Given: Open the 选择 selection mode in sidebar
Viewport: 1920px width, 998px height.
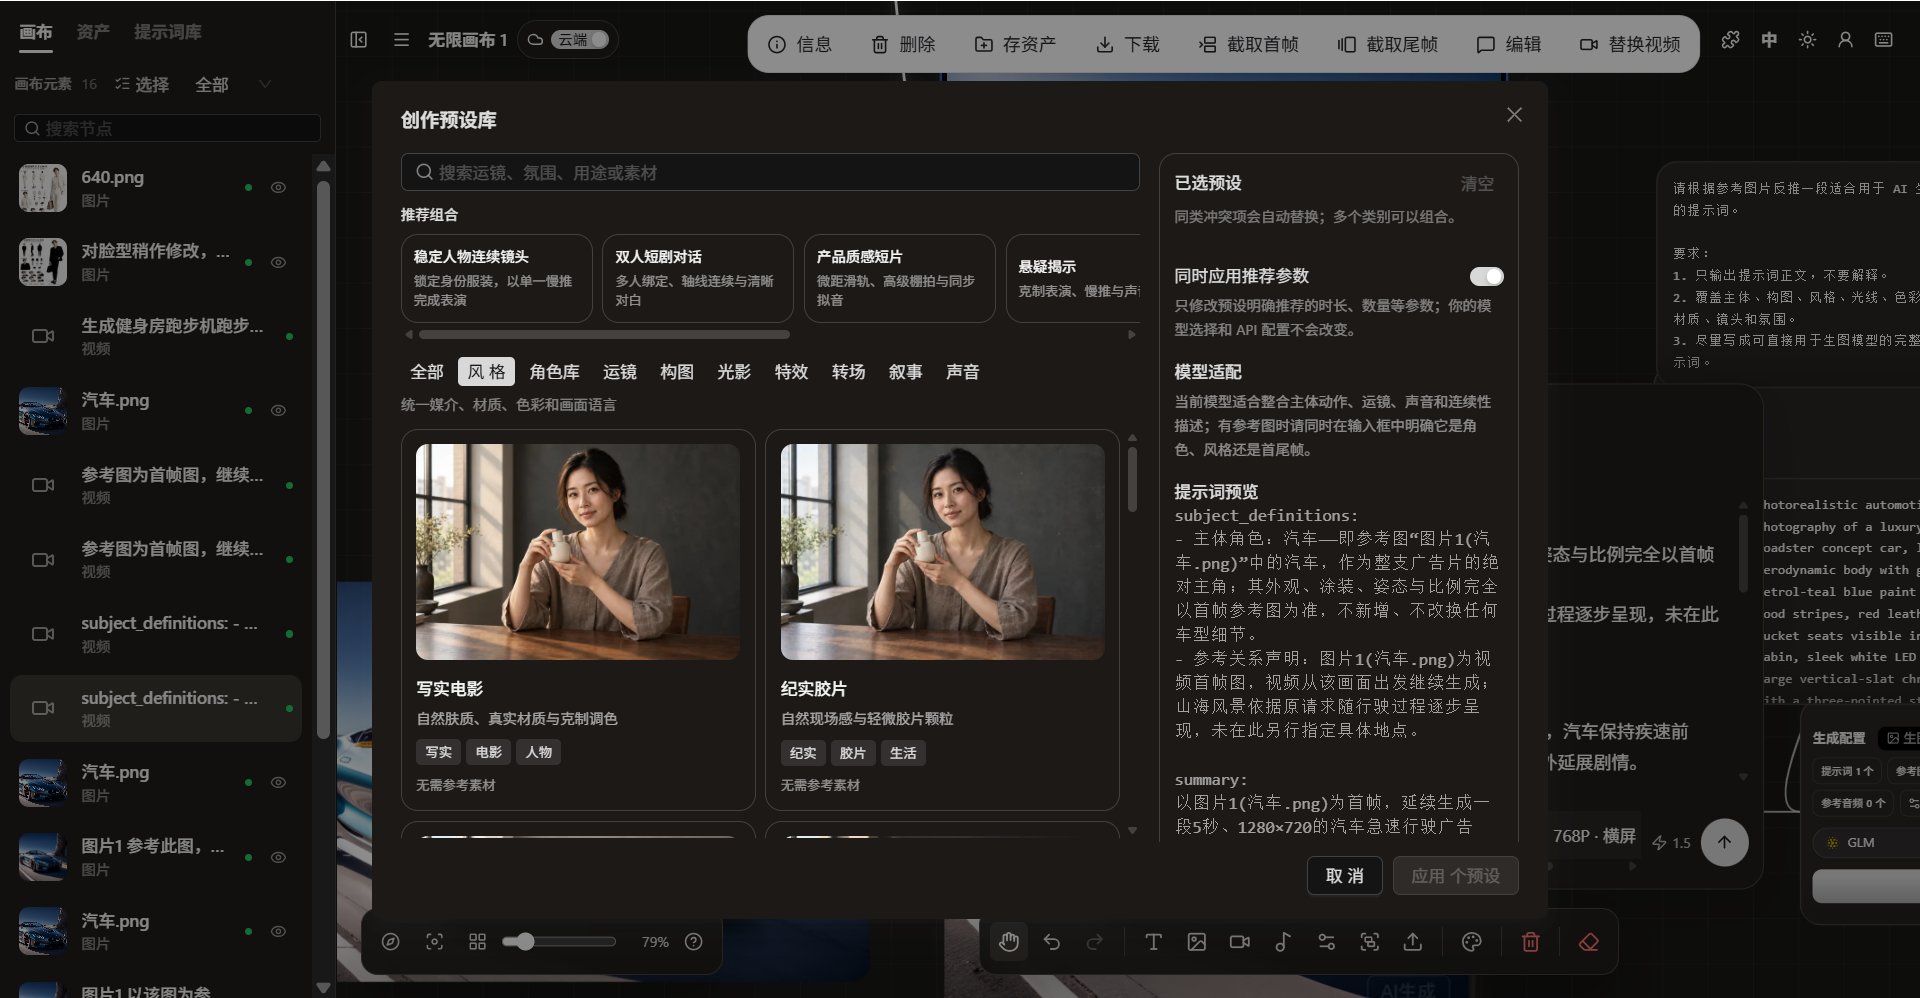Looking at the screenshot, I should (142, 84).
